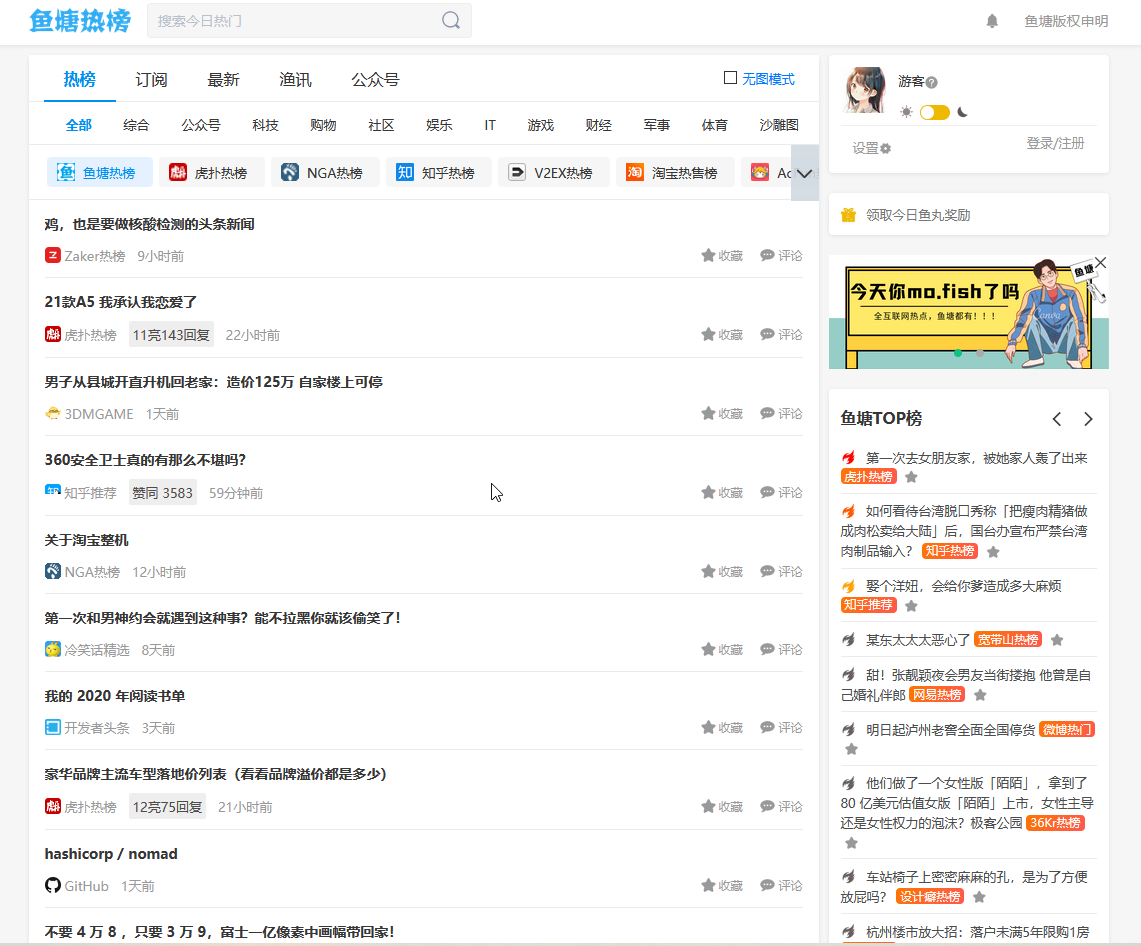Star the 第一次去女朋友家 TOP item

pos(911,477)
